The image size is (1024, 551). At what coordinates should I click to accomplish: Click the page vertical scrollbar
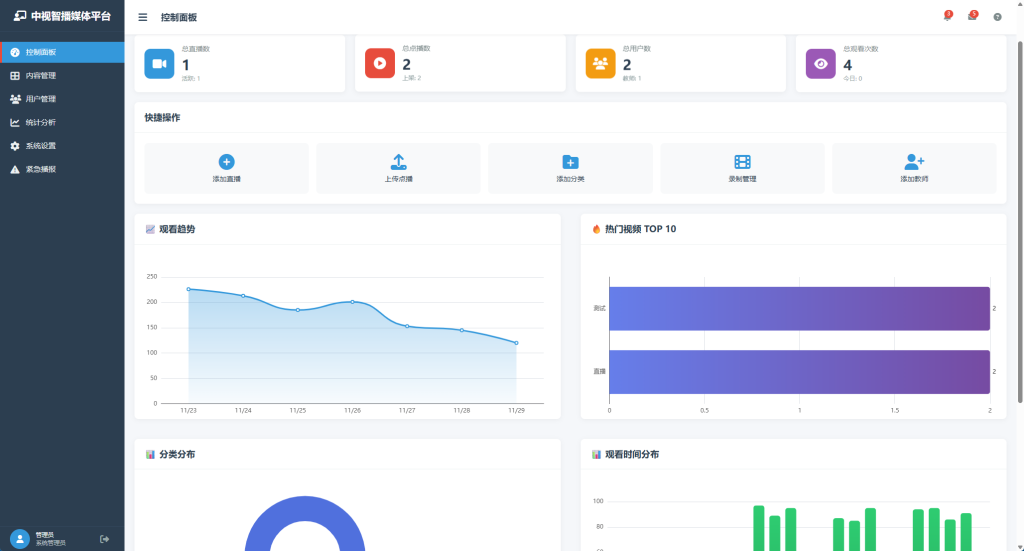click(1019, 222)
